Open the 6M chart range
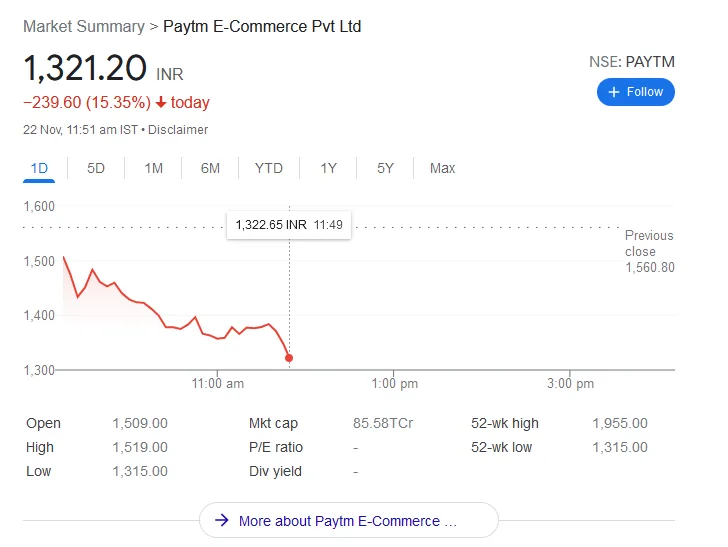The width and height of the screenshot is (728, 547). [x=210, y=168]
